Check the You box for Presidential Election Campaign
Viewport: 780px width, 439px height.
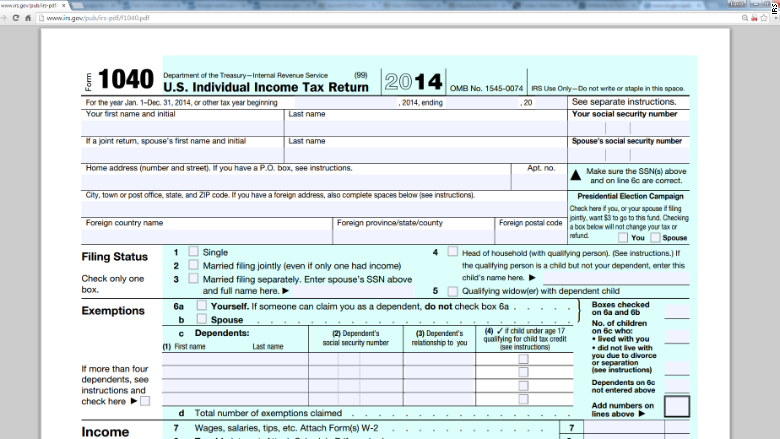(x=623, y=238)
